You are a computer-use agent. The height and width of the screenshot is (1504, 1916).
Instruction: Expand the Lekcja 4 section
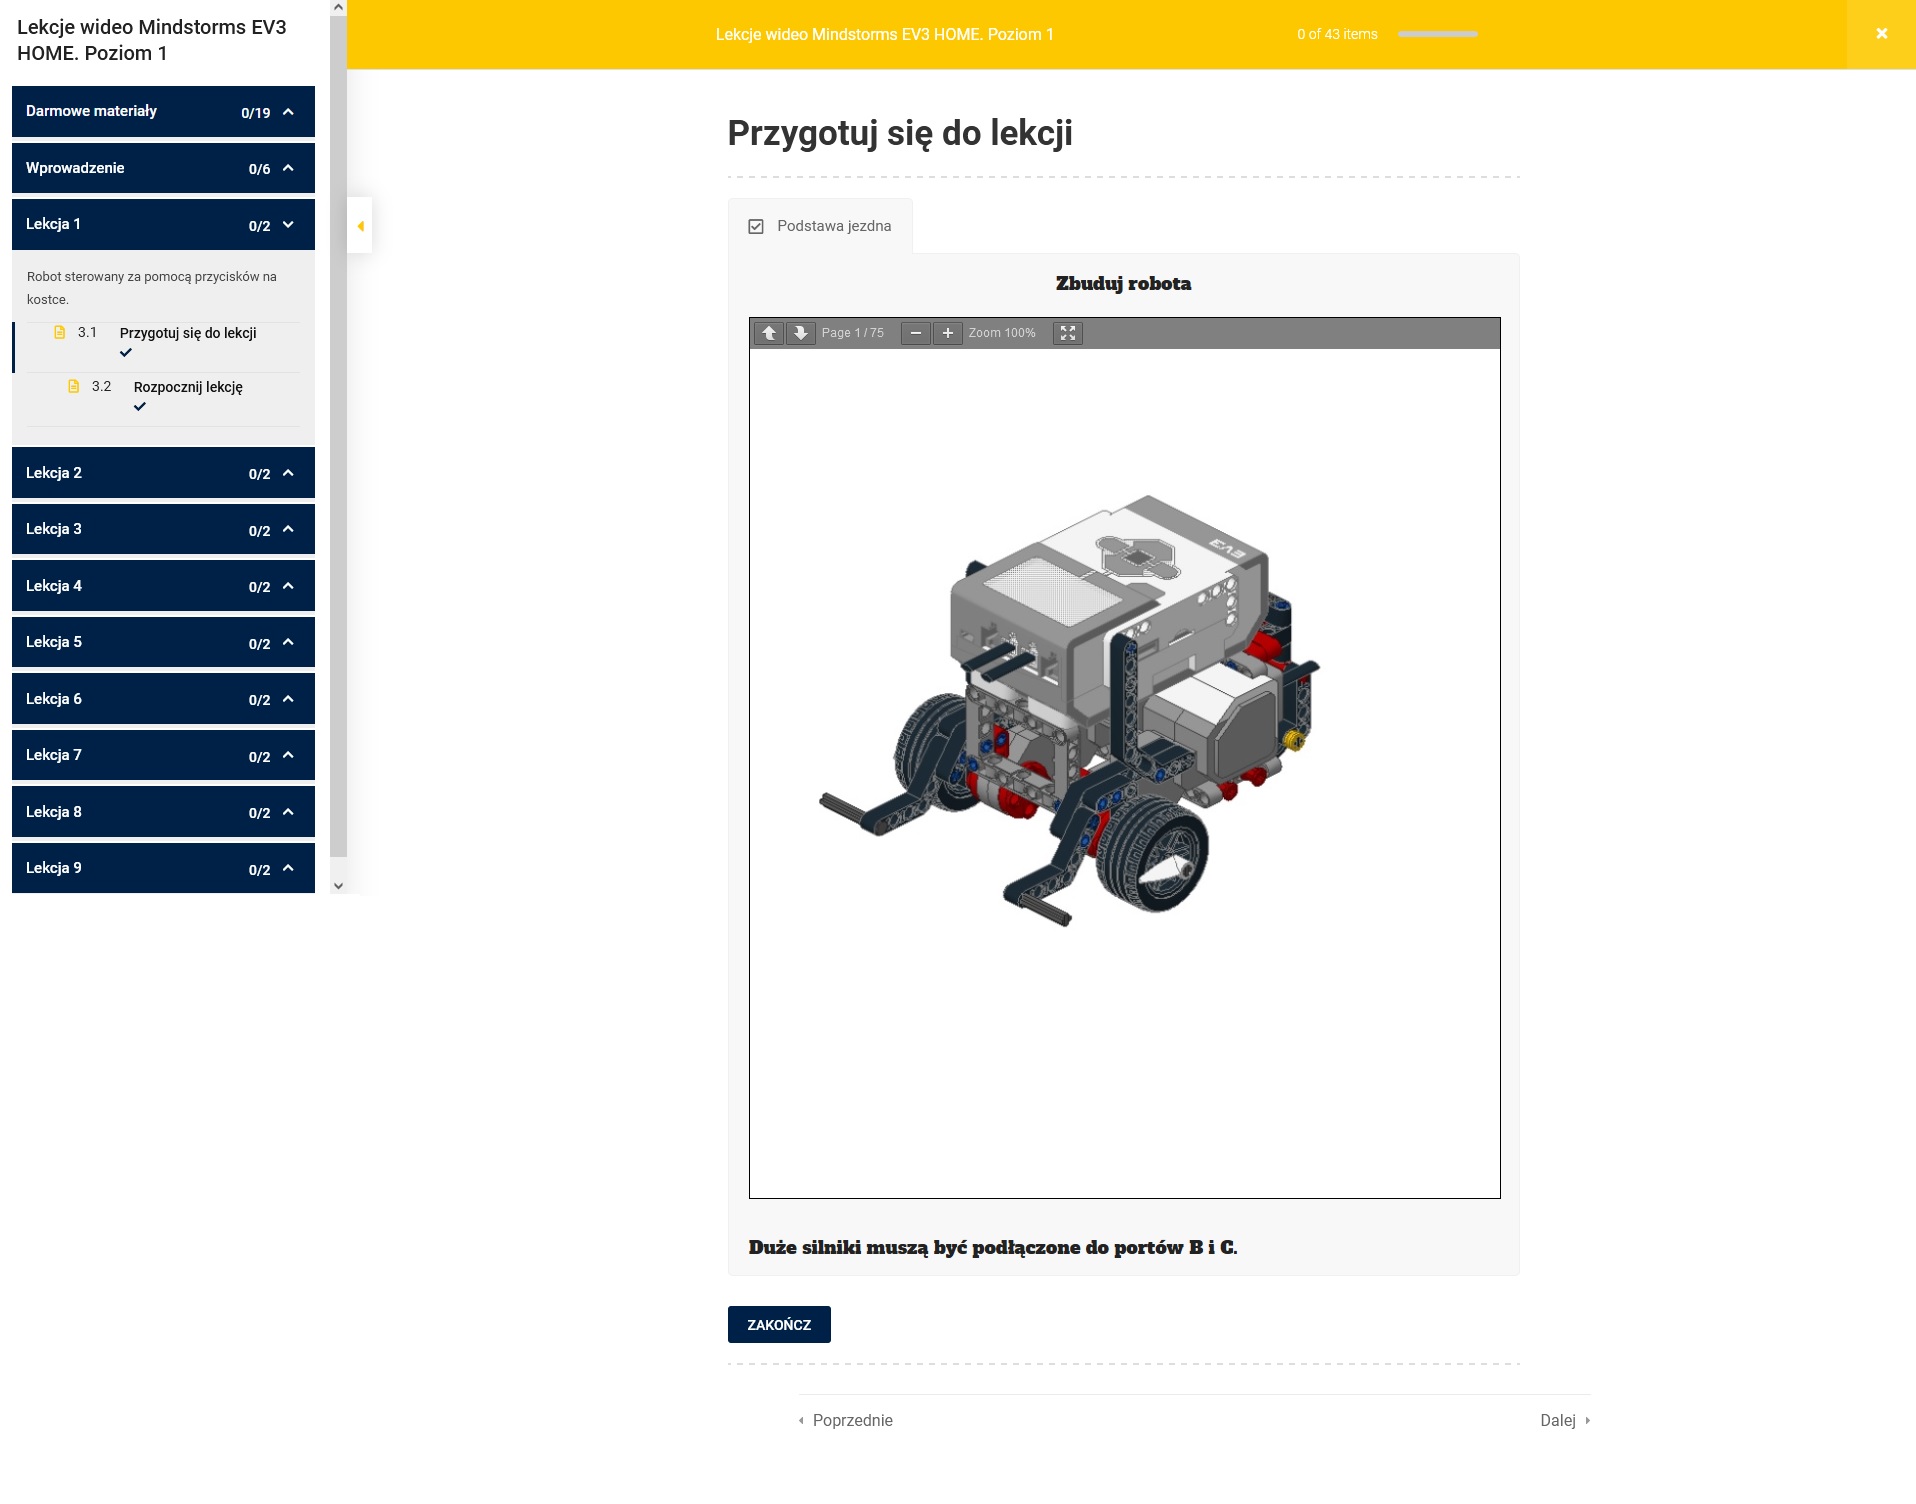pyautogui.click(x=163, y=586)
